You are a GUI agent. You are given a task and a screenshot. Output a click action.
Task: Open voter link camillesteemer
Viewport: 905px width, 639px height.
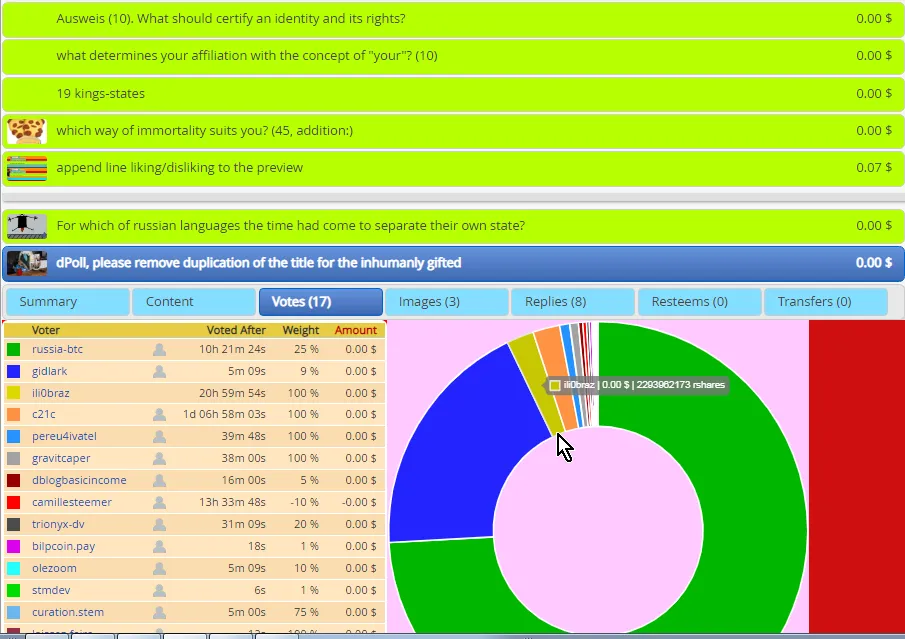click(x=72, y=502)
